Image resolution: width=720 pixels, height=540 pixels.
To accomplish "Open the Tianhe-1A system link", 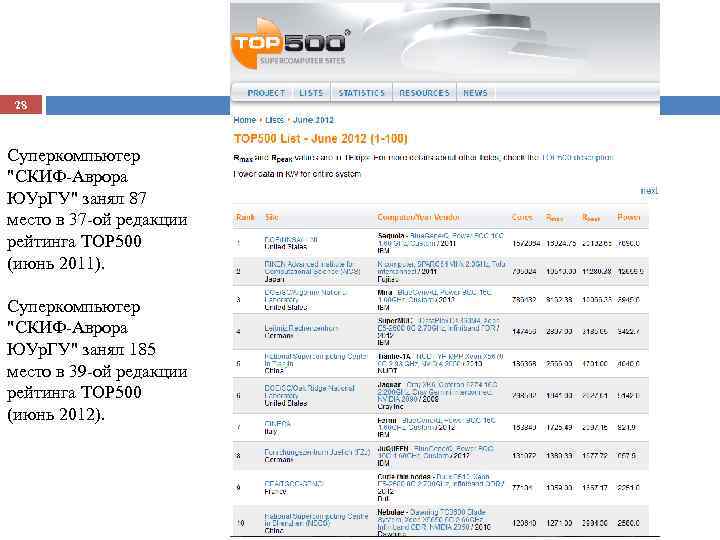I will coord(440,360).
